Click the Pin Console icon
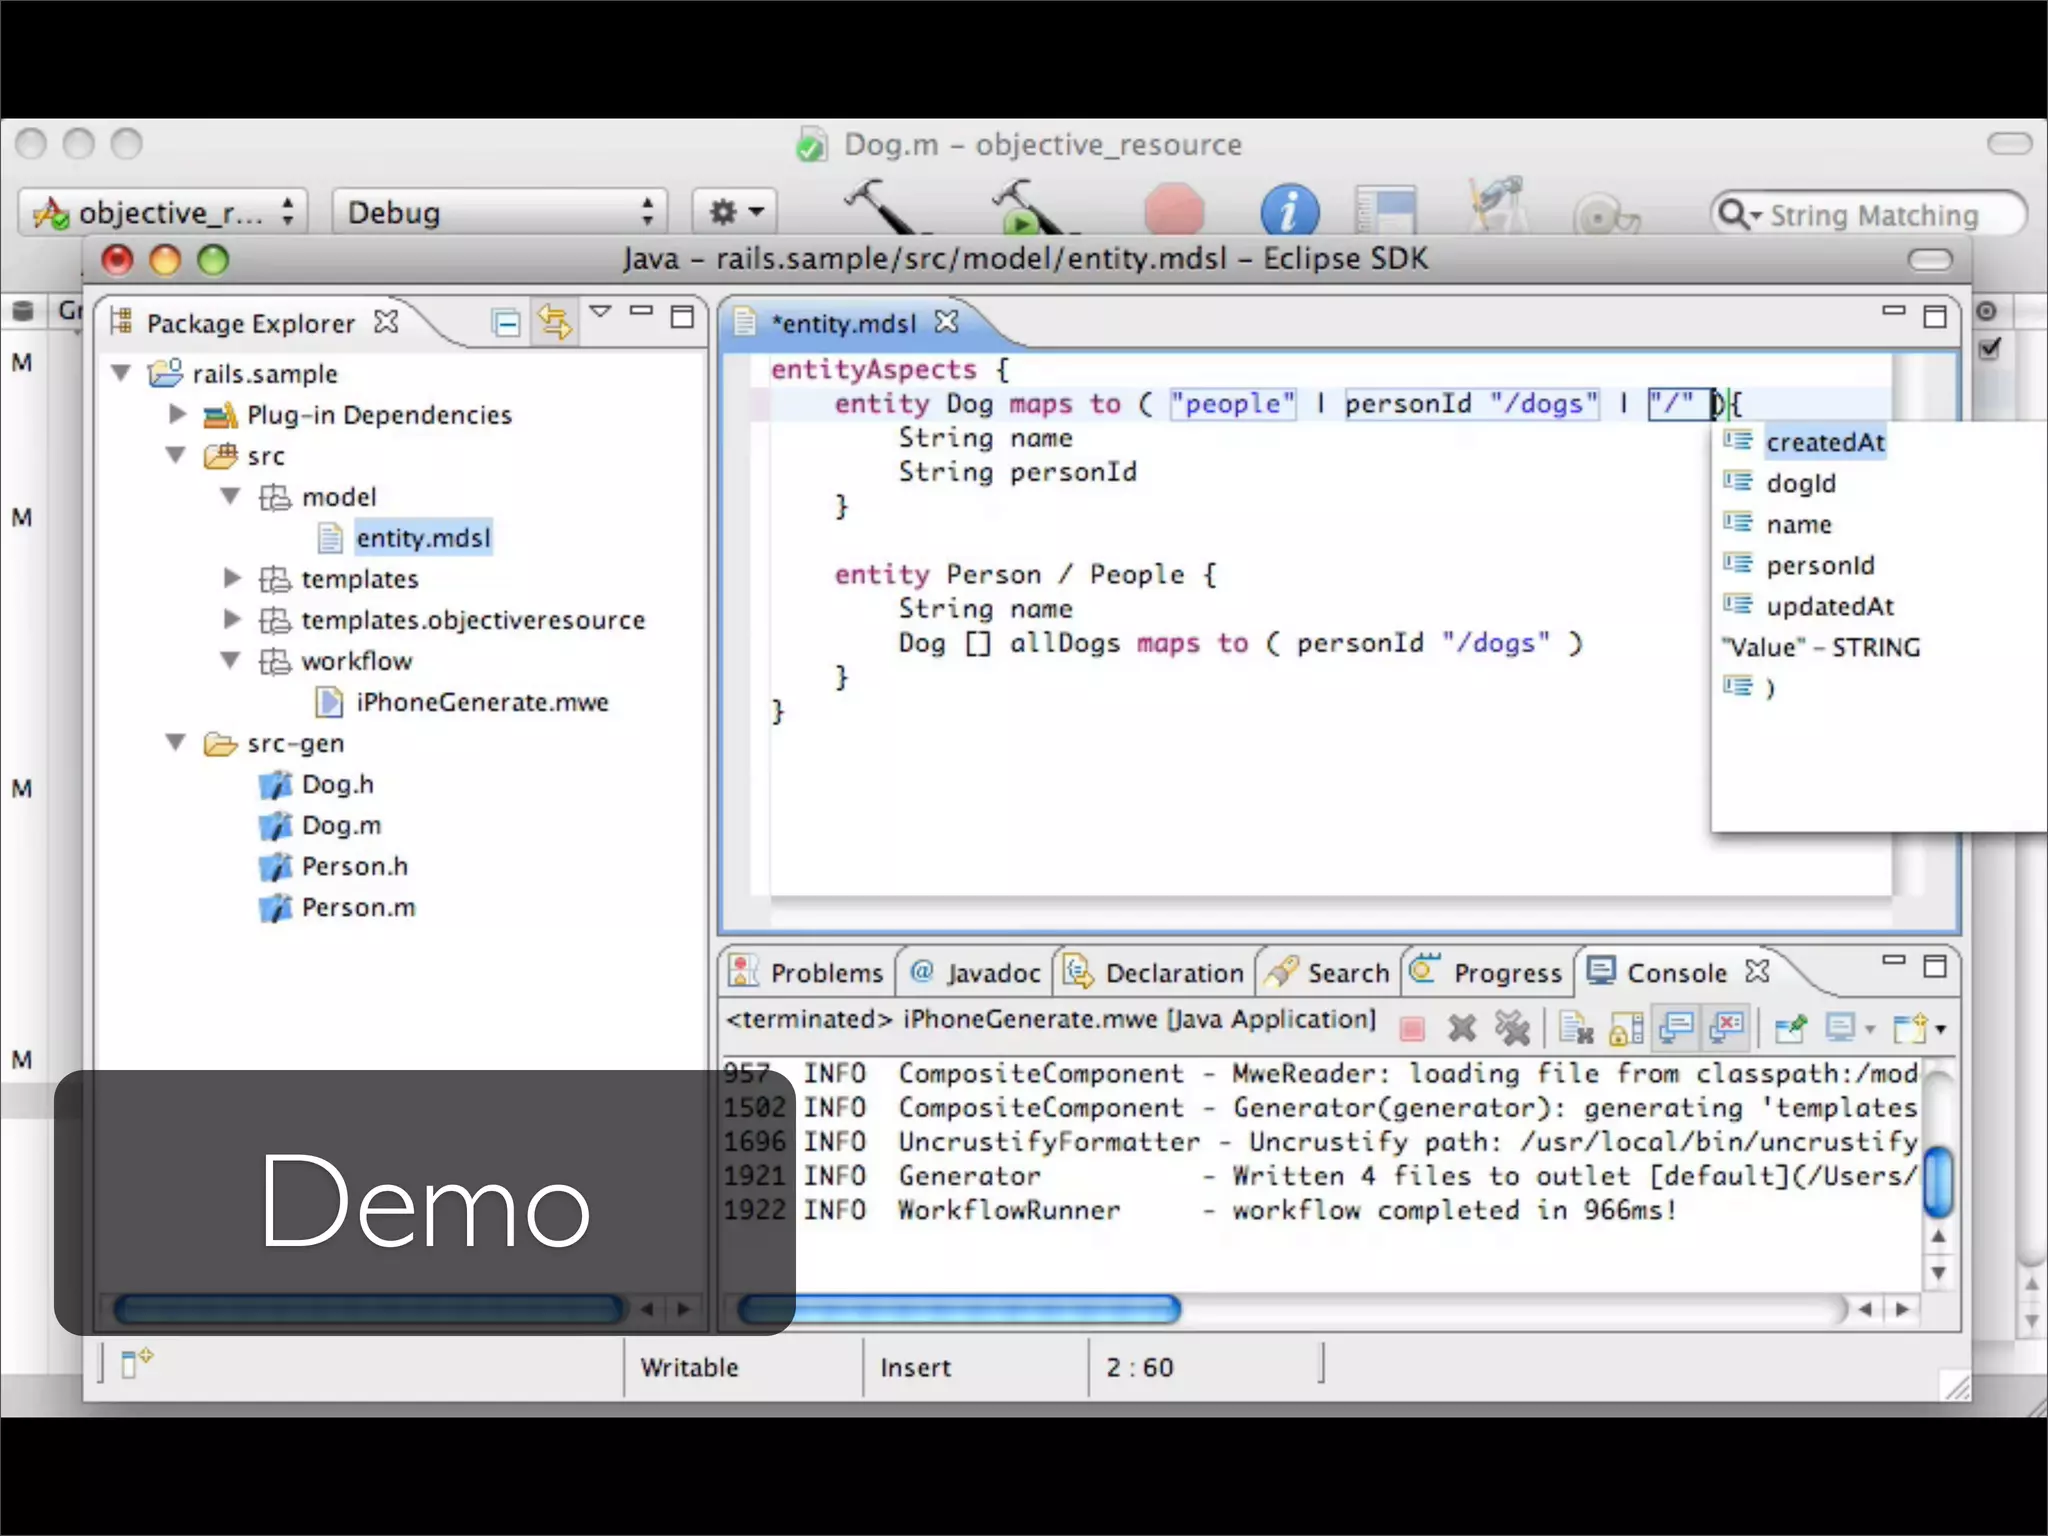The width and height of the screenshot is (2048, 1536). pos(1790,1028)
